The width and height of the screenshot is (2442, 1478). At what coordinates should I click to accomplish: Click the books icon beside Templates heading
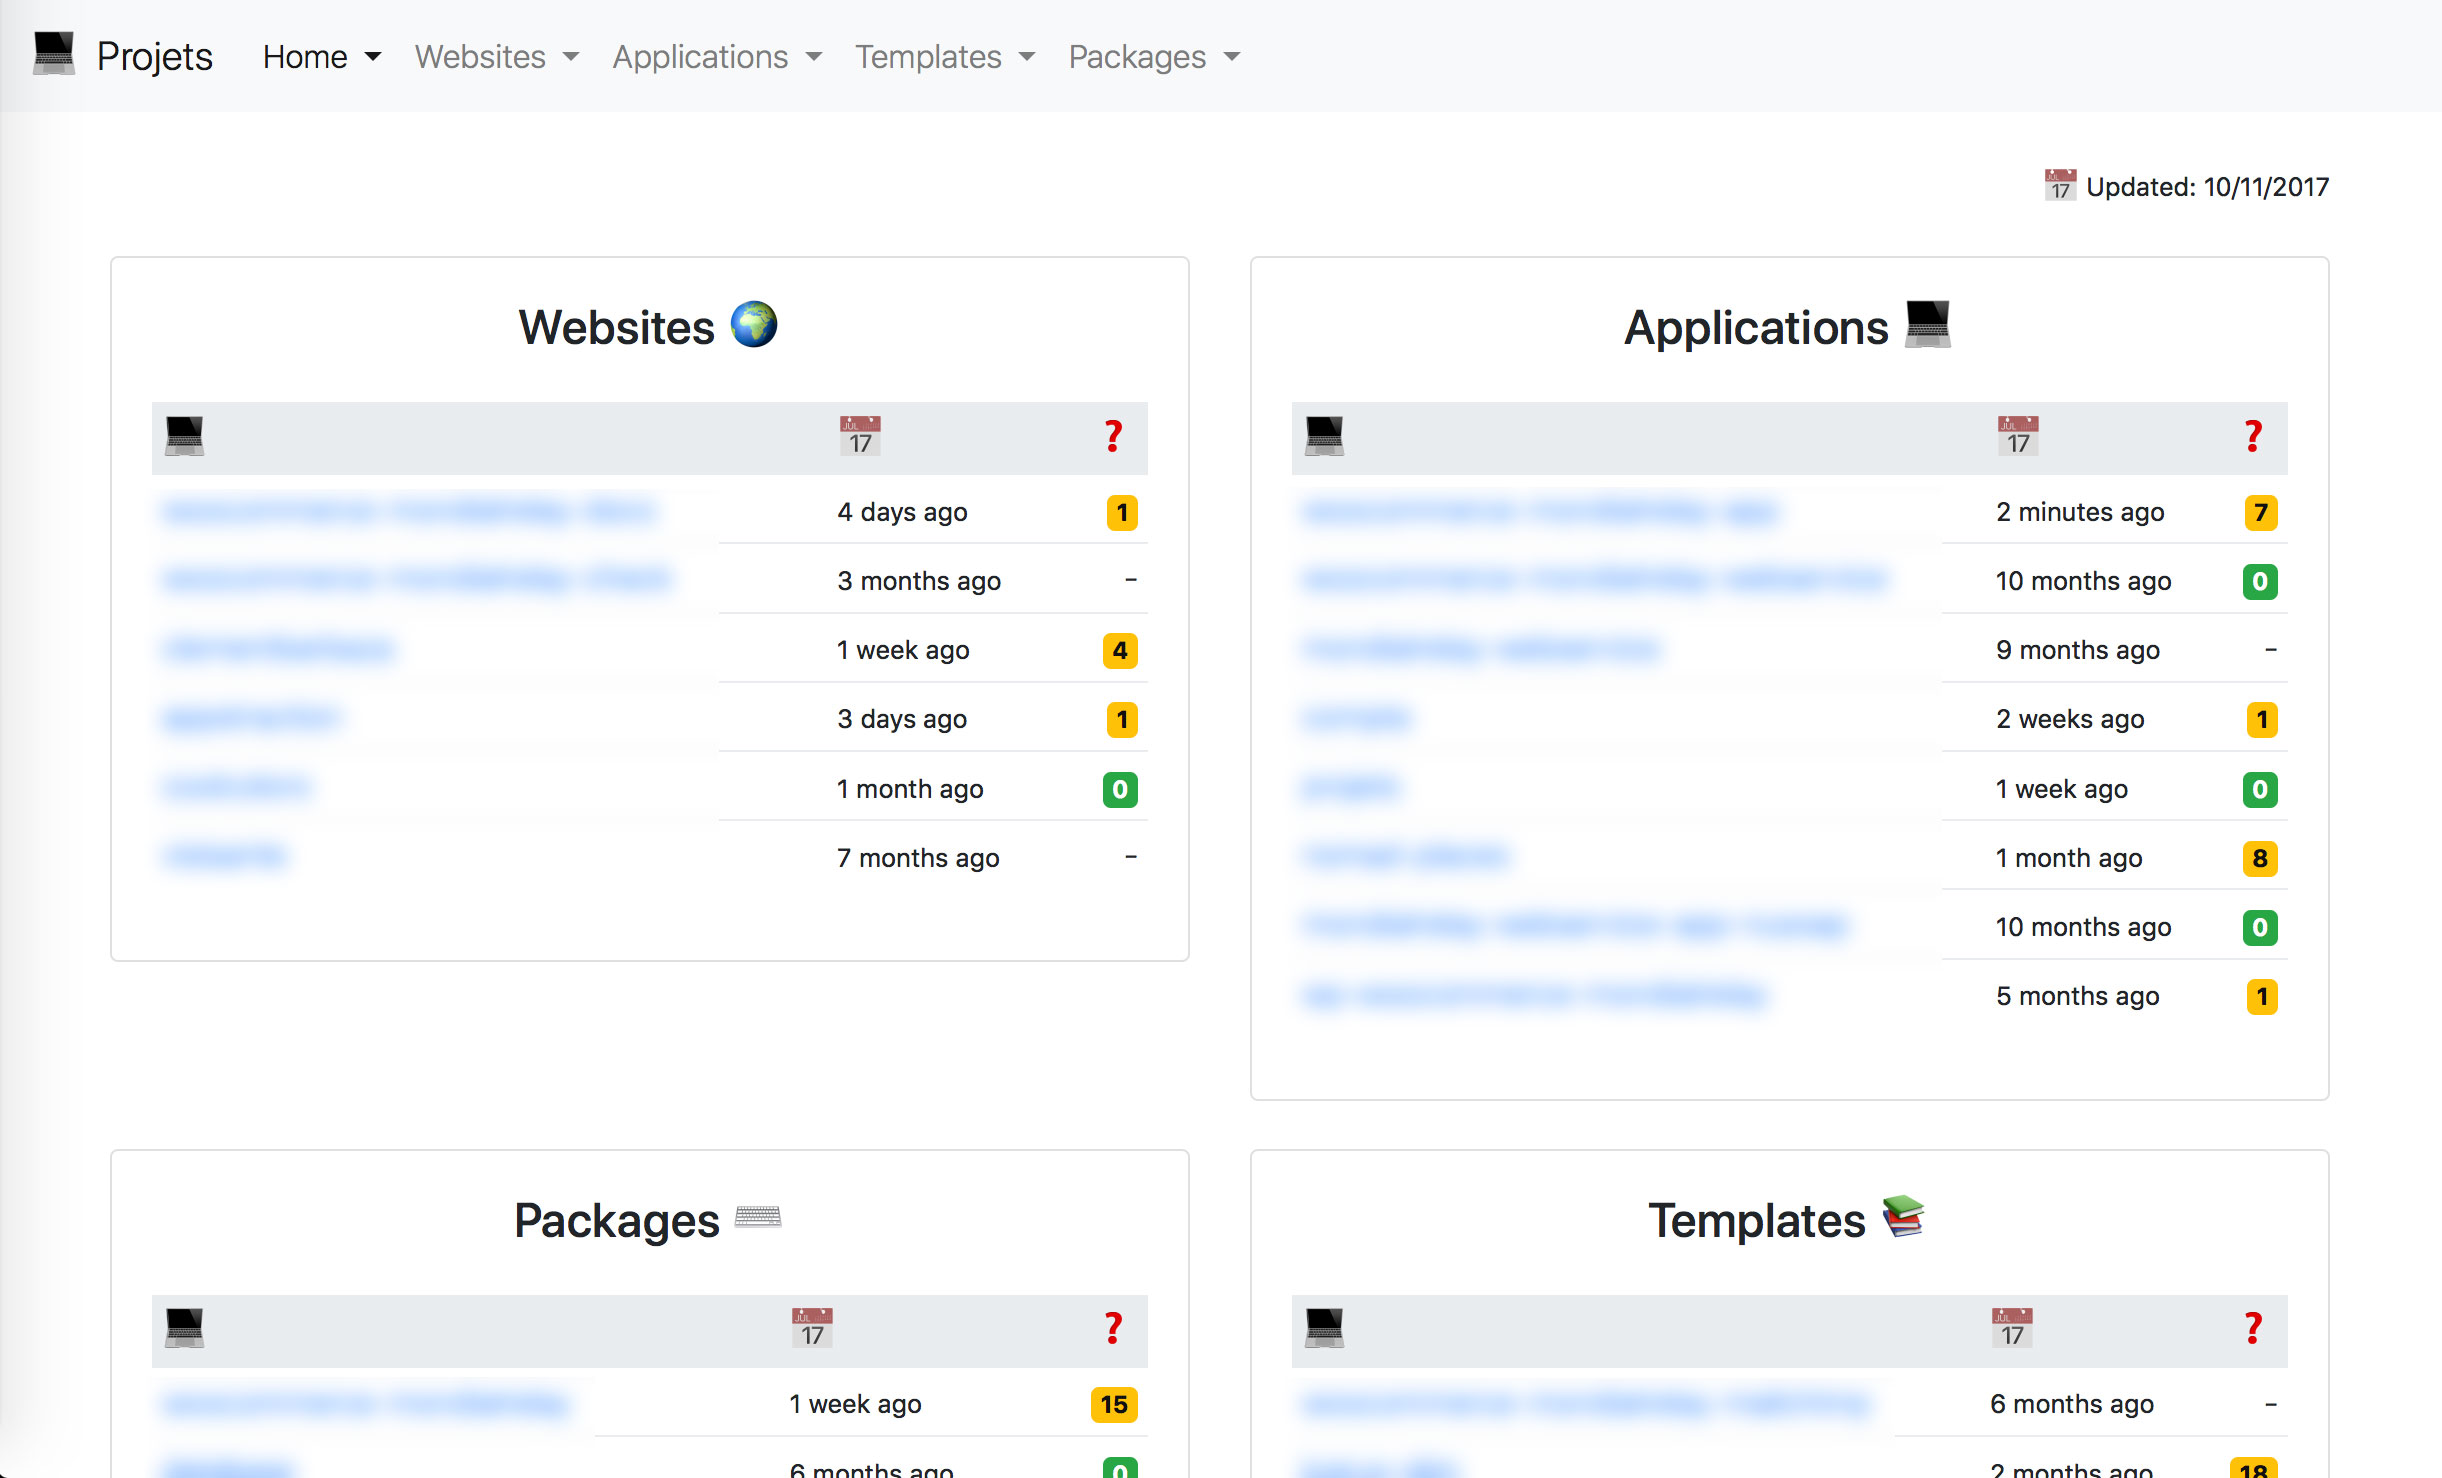click(x=1902, y=1217)
